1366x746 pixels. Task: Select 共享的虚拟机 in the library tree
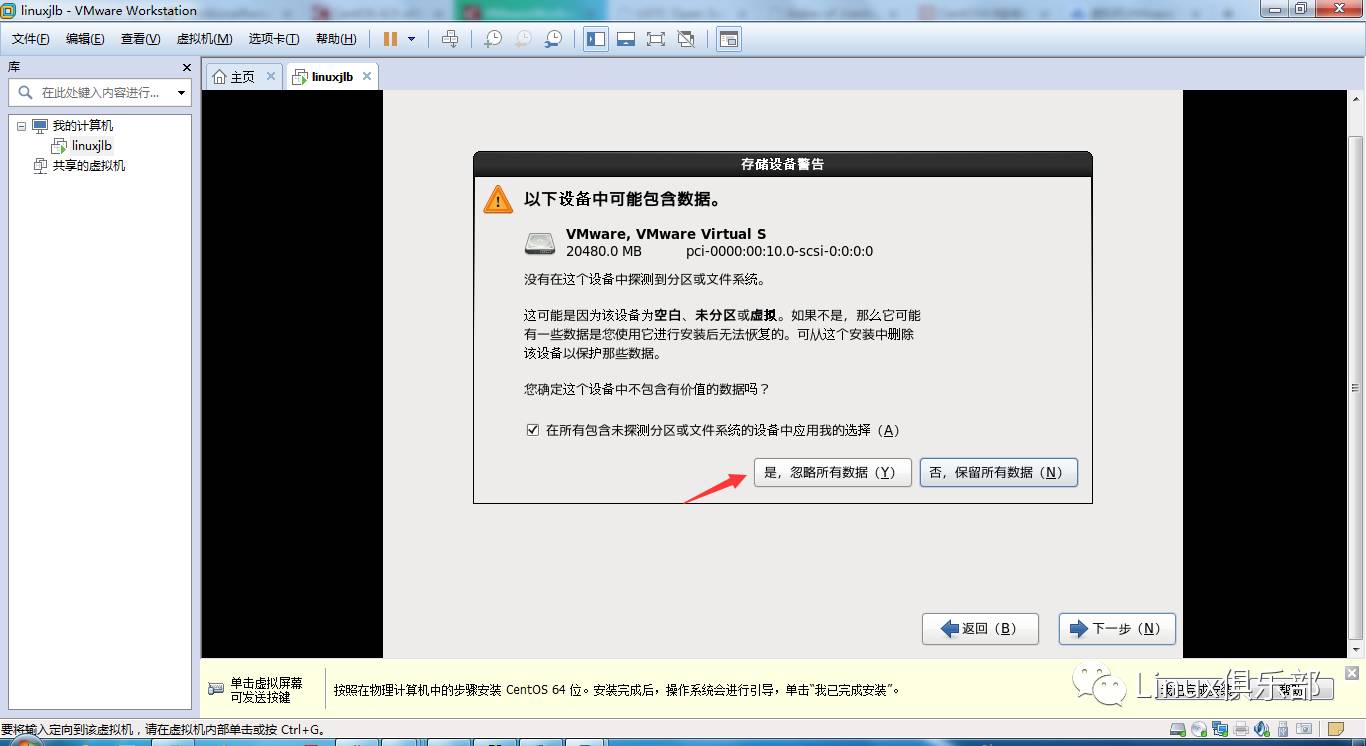point(89,166)
